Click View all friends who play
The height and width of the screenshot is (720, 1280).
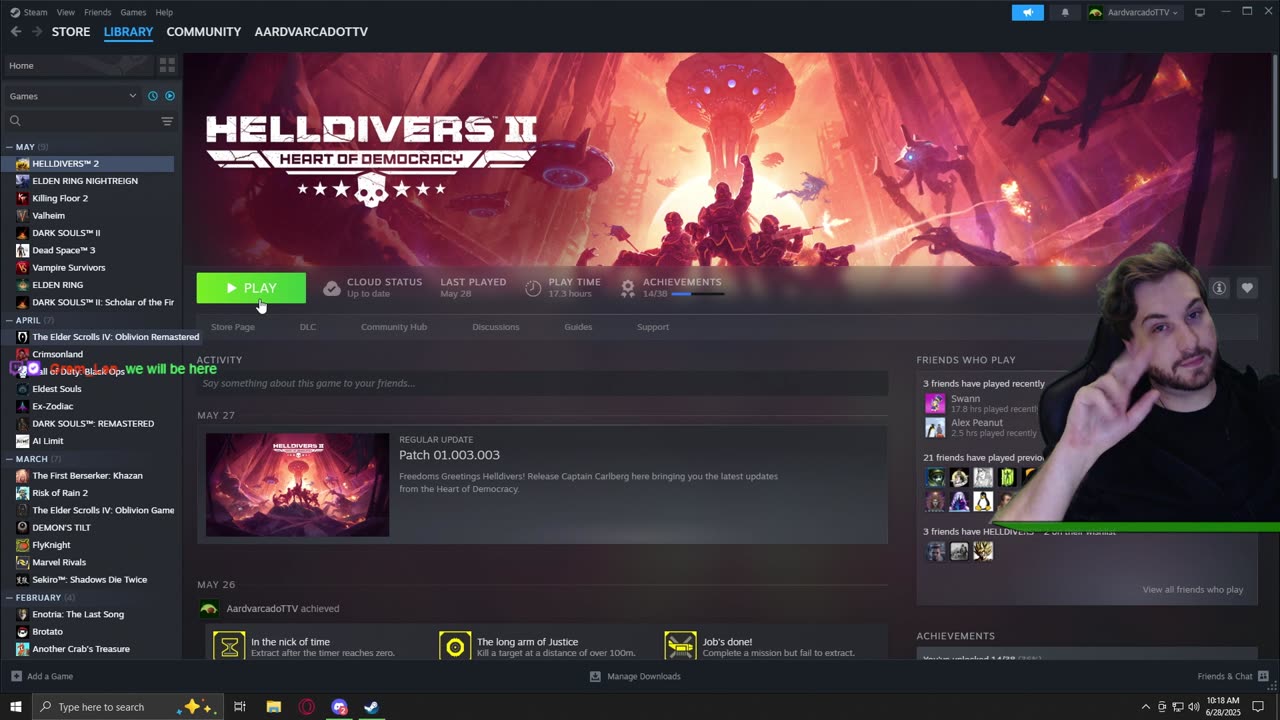1193,590
